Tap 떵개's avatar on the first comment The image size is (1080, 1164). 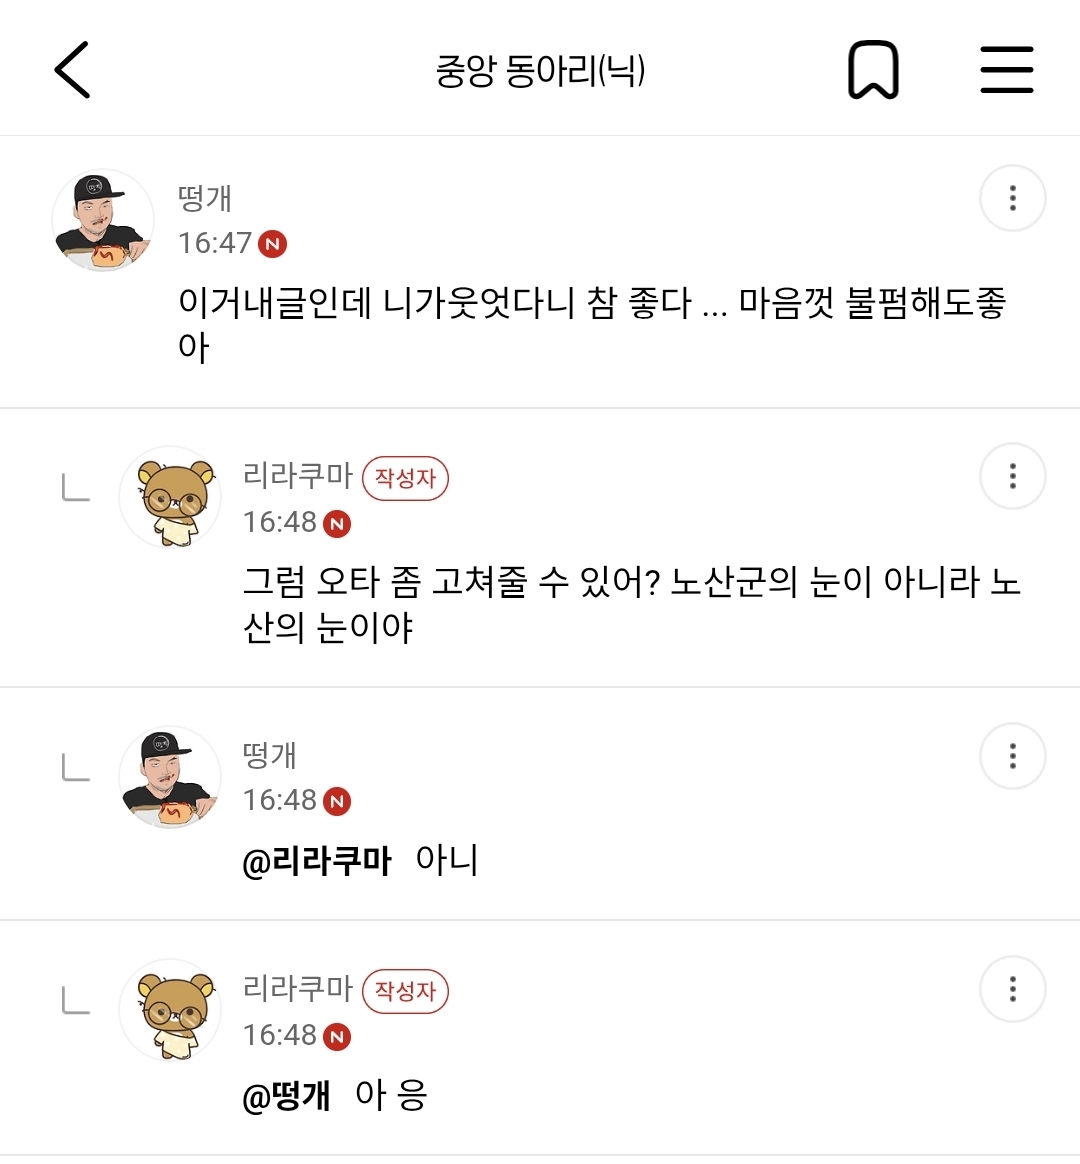(x=103, y=221)
